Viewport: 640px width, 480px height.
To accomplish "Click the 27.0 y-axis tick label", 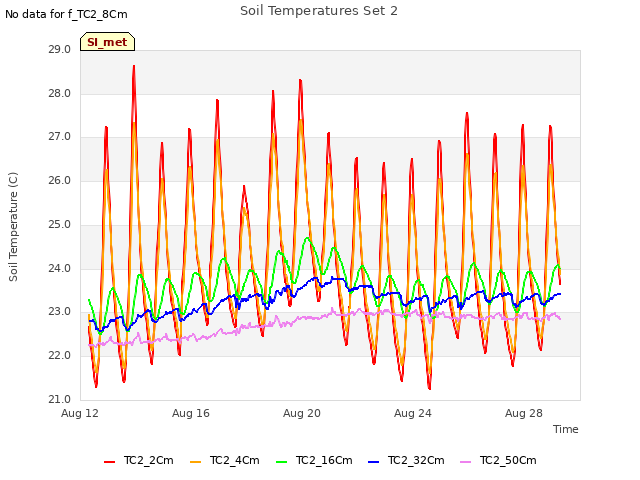I will coord(60,137).
